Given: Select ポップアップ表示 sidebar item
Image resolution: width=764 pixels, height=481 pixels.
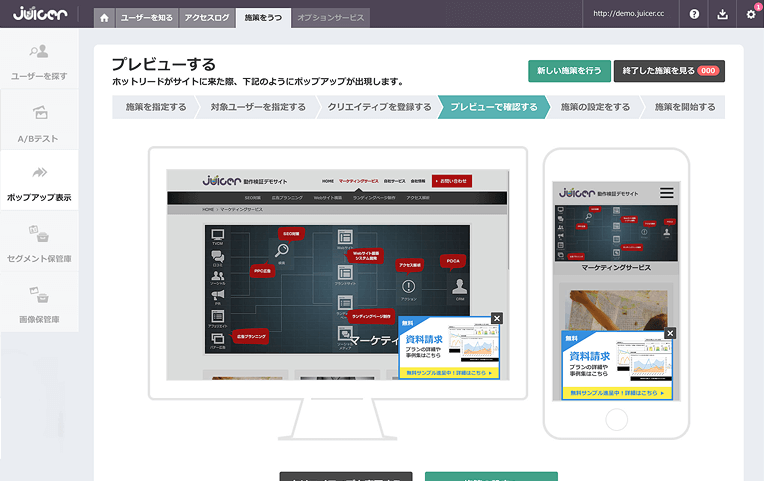Looking at the screenshot, I should tap(39, 184).
